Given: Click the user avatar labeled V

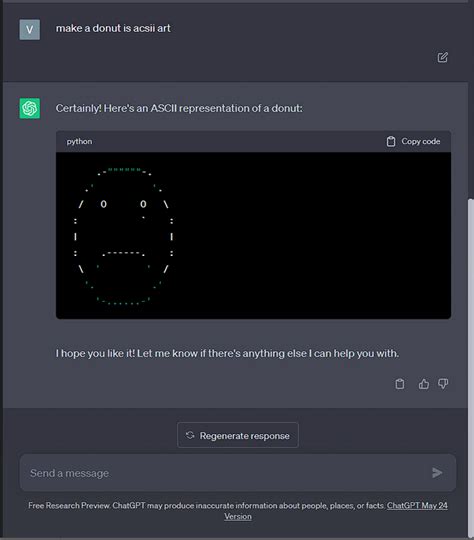Looking at the screenshot, I should point(30,29).
